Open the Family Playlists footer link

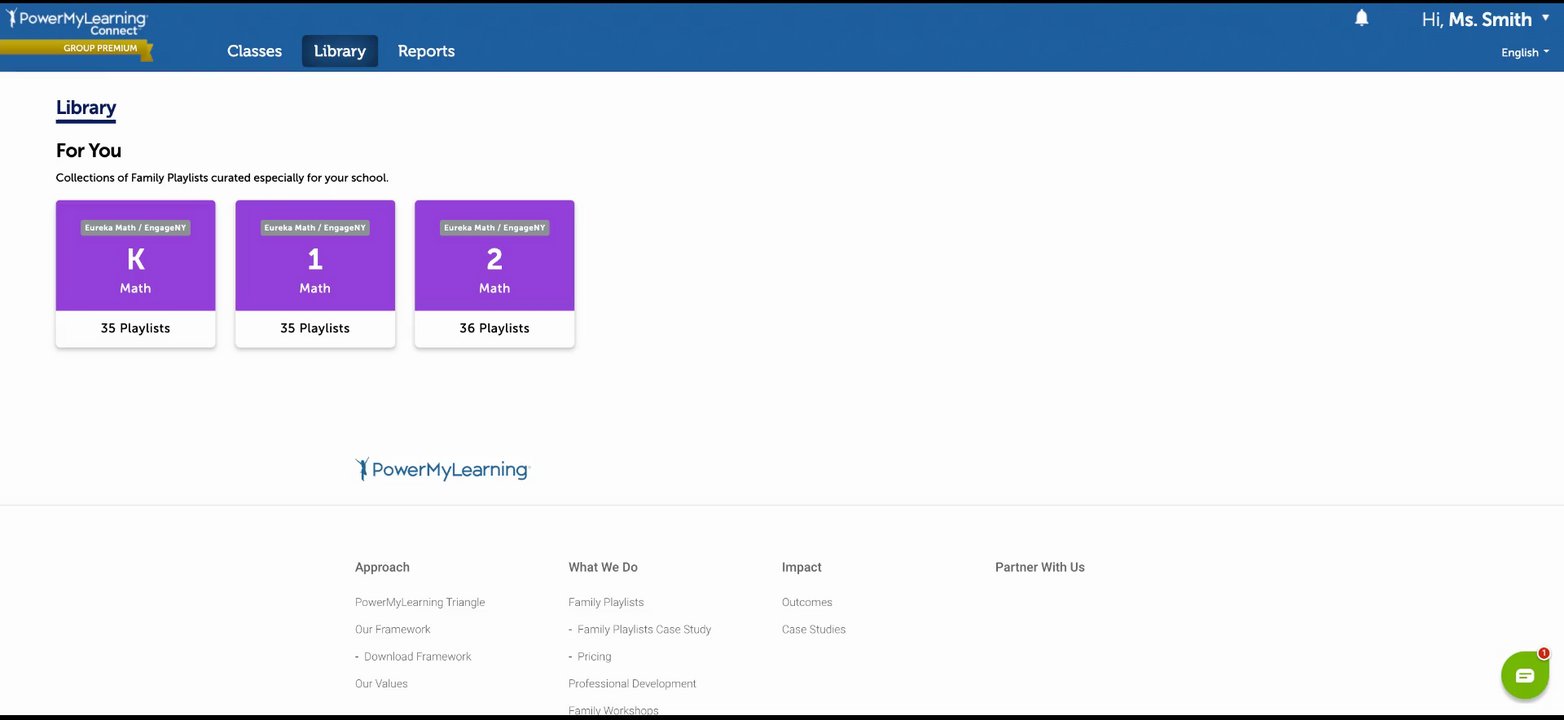(606, 602)
